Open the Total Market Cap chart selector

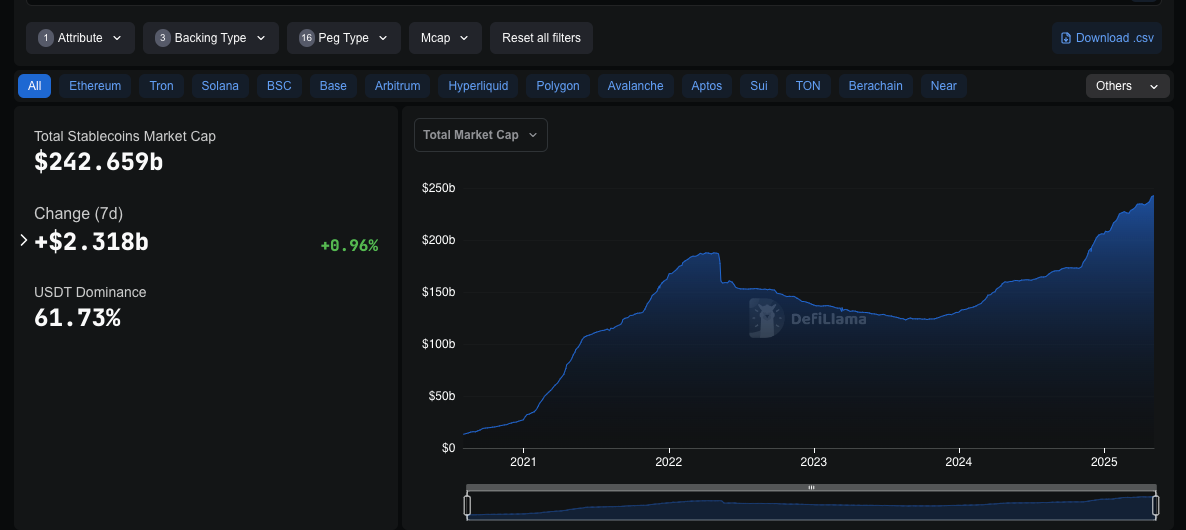pyautogui.click(x=480, y=135)
